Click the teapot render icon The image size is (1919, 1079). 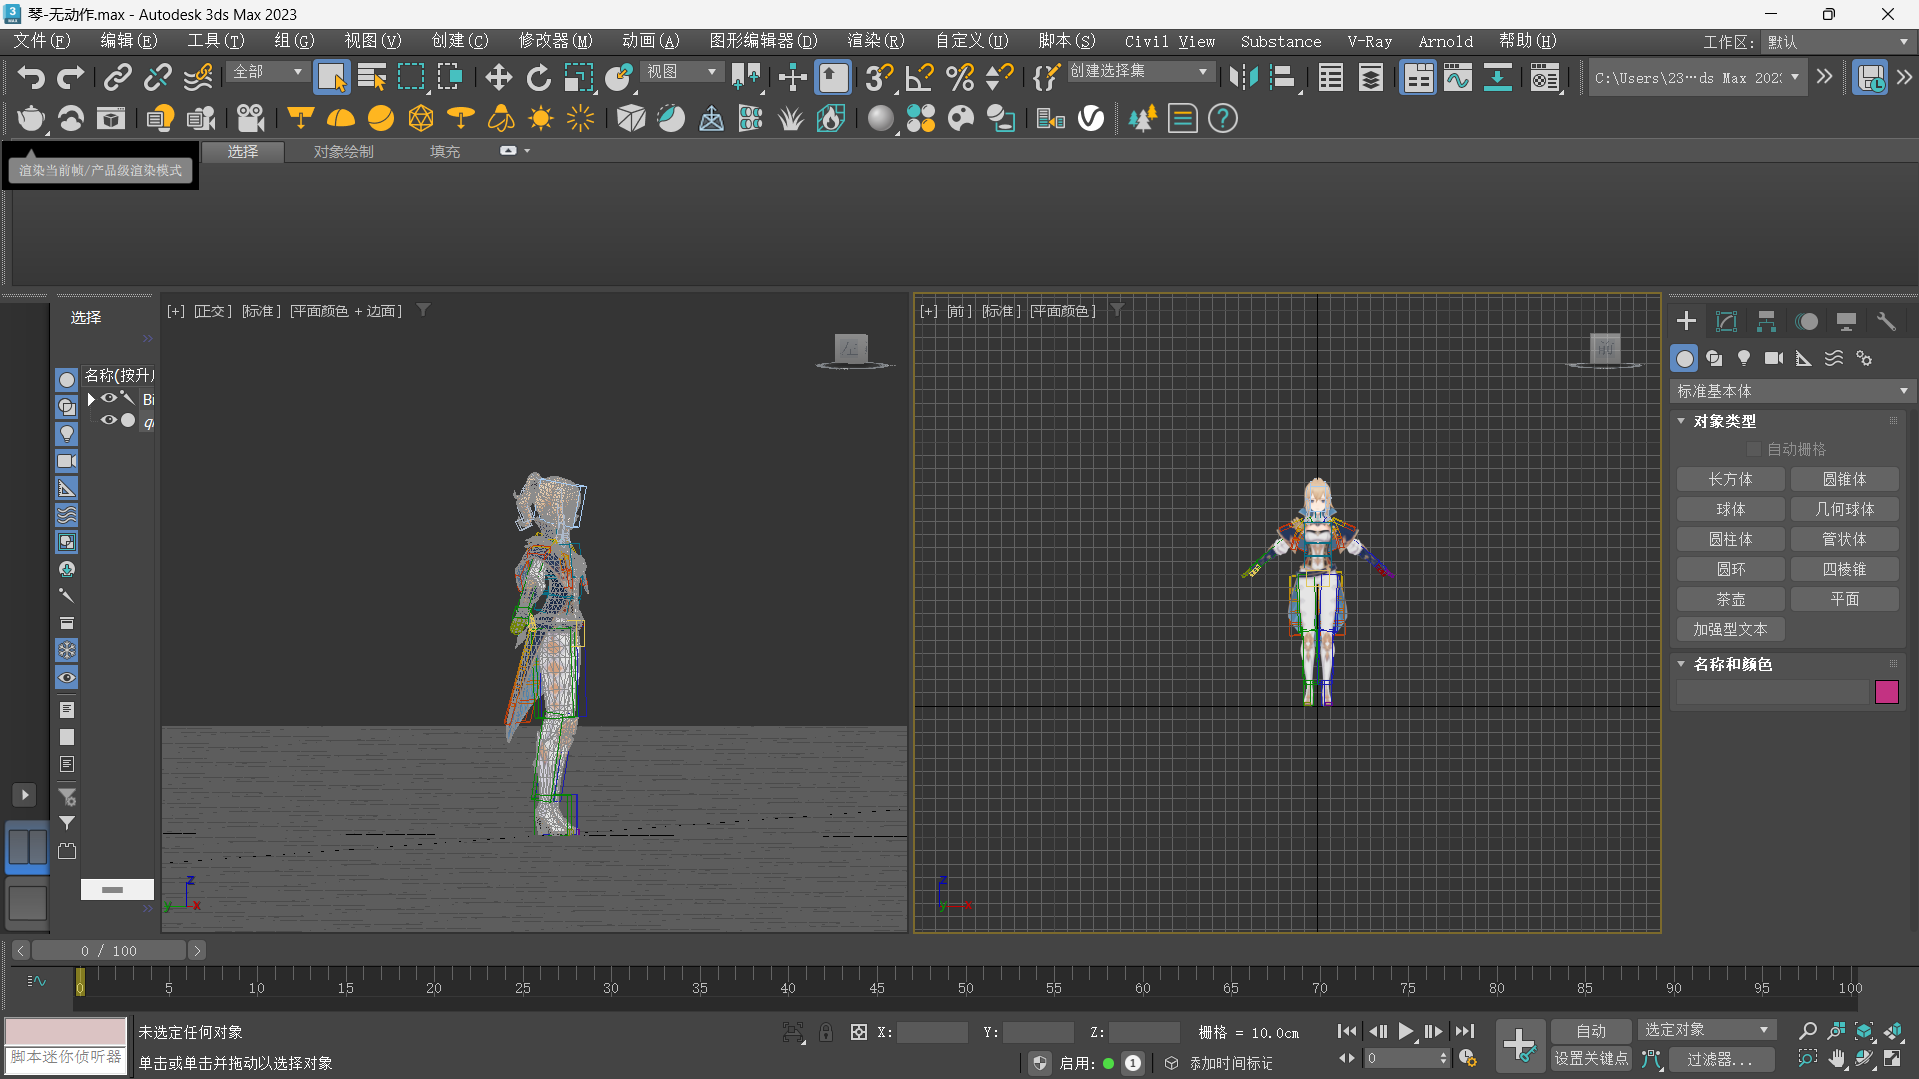(x=31, y=118)
